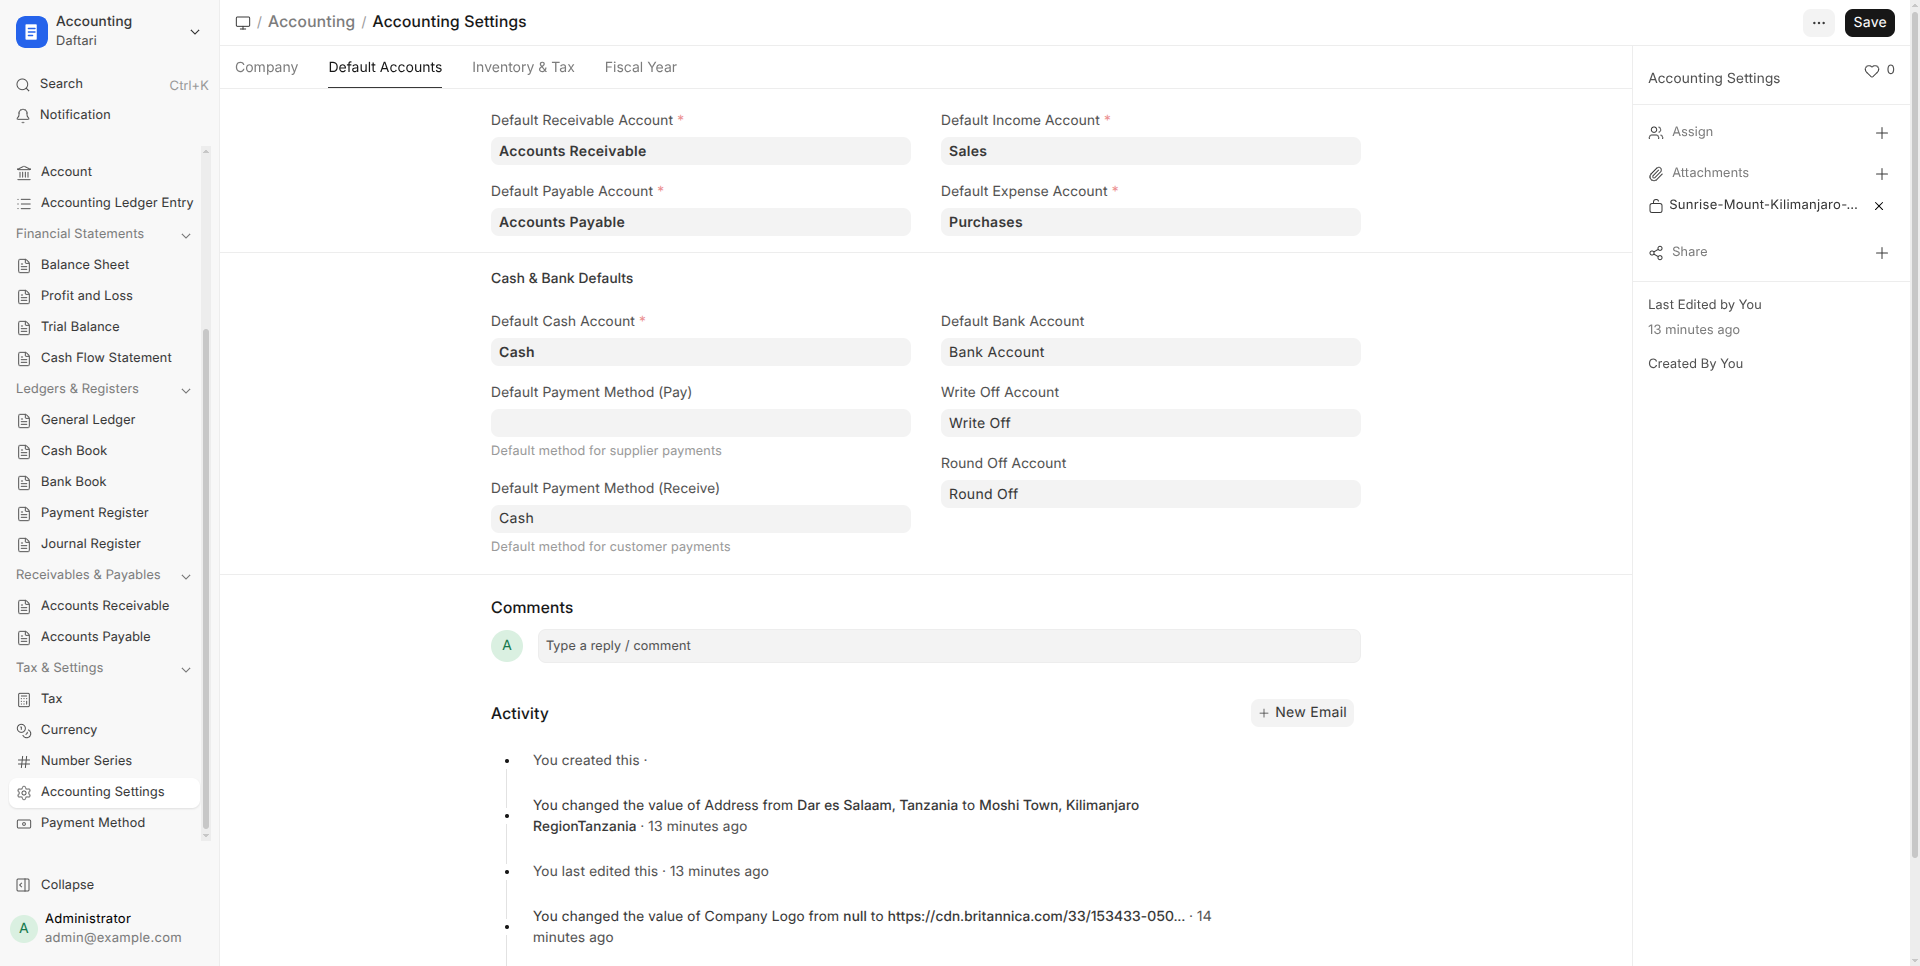Click the Default Cash Account field
Screen dimensions: 1920x966
pos(700,352)
